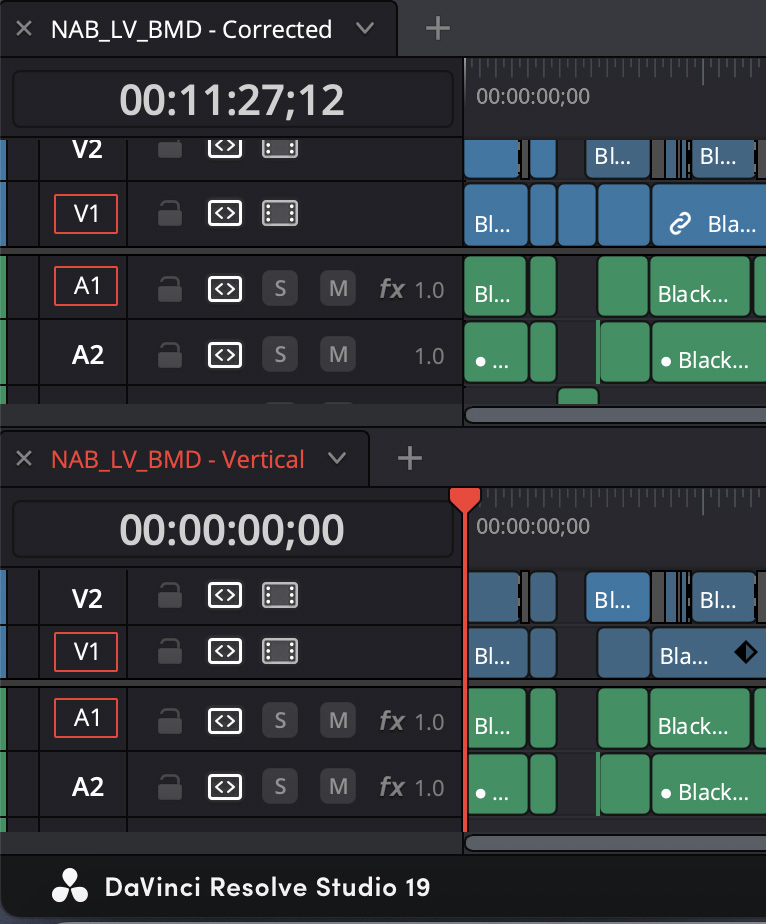The height and width of the screenshot is (924, 766).
Task: Add new tab beside Corrected tab
Action: pos(437,28)
